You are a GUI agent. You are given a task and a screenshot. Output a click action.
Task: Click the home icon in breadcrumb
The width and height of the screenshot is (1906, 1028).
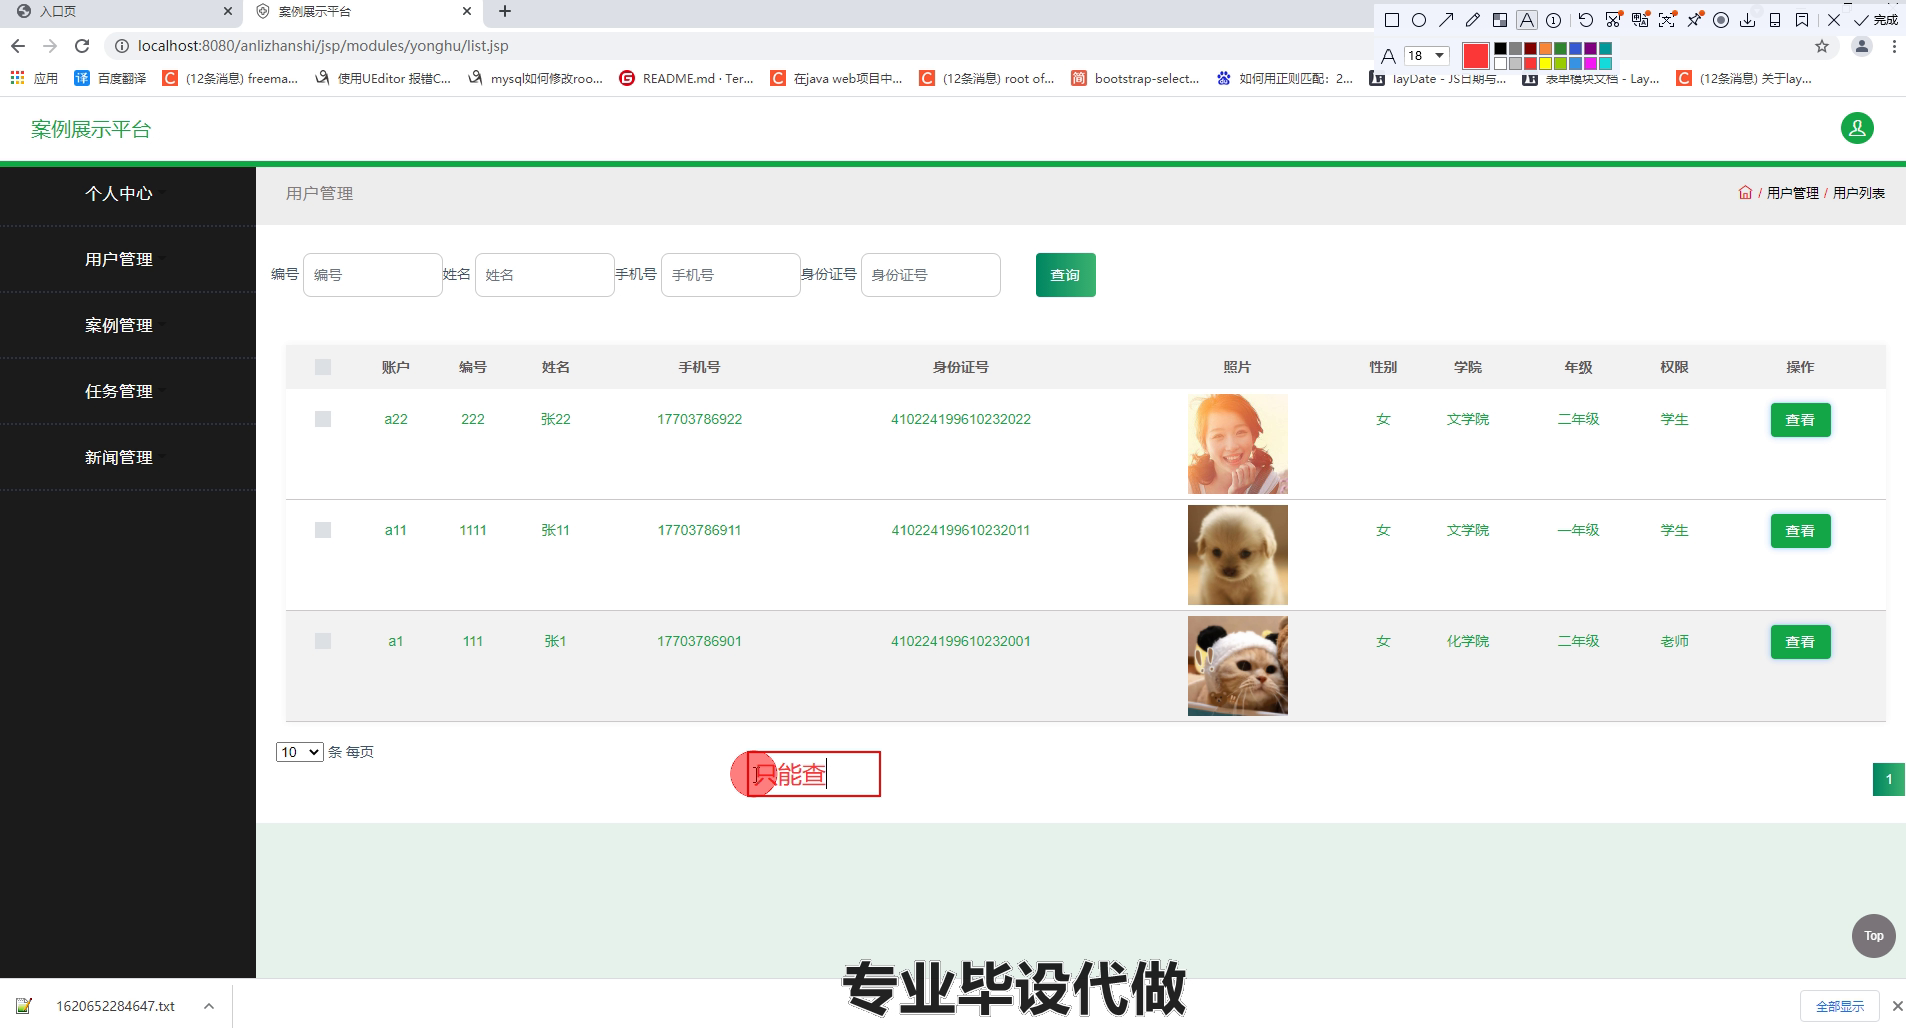(1745, 193)
